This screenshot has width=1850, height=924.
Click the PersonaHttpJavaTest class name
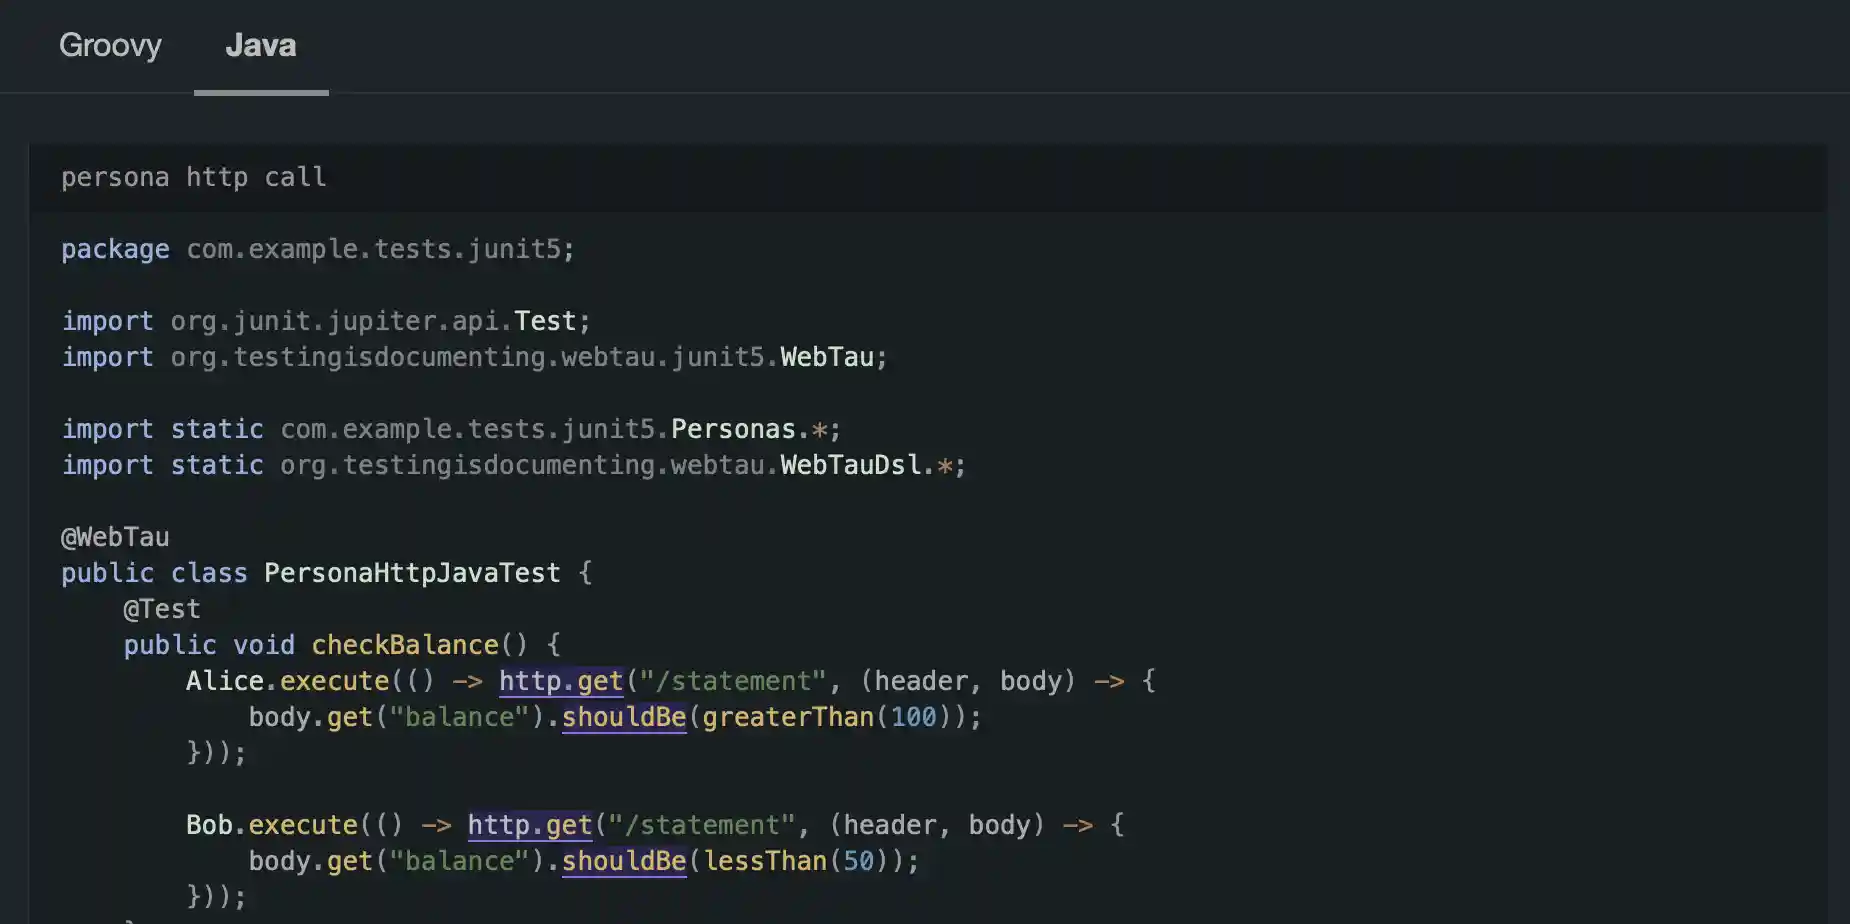click(x=411, y=572)
